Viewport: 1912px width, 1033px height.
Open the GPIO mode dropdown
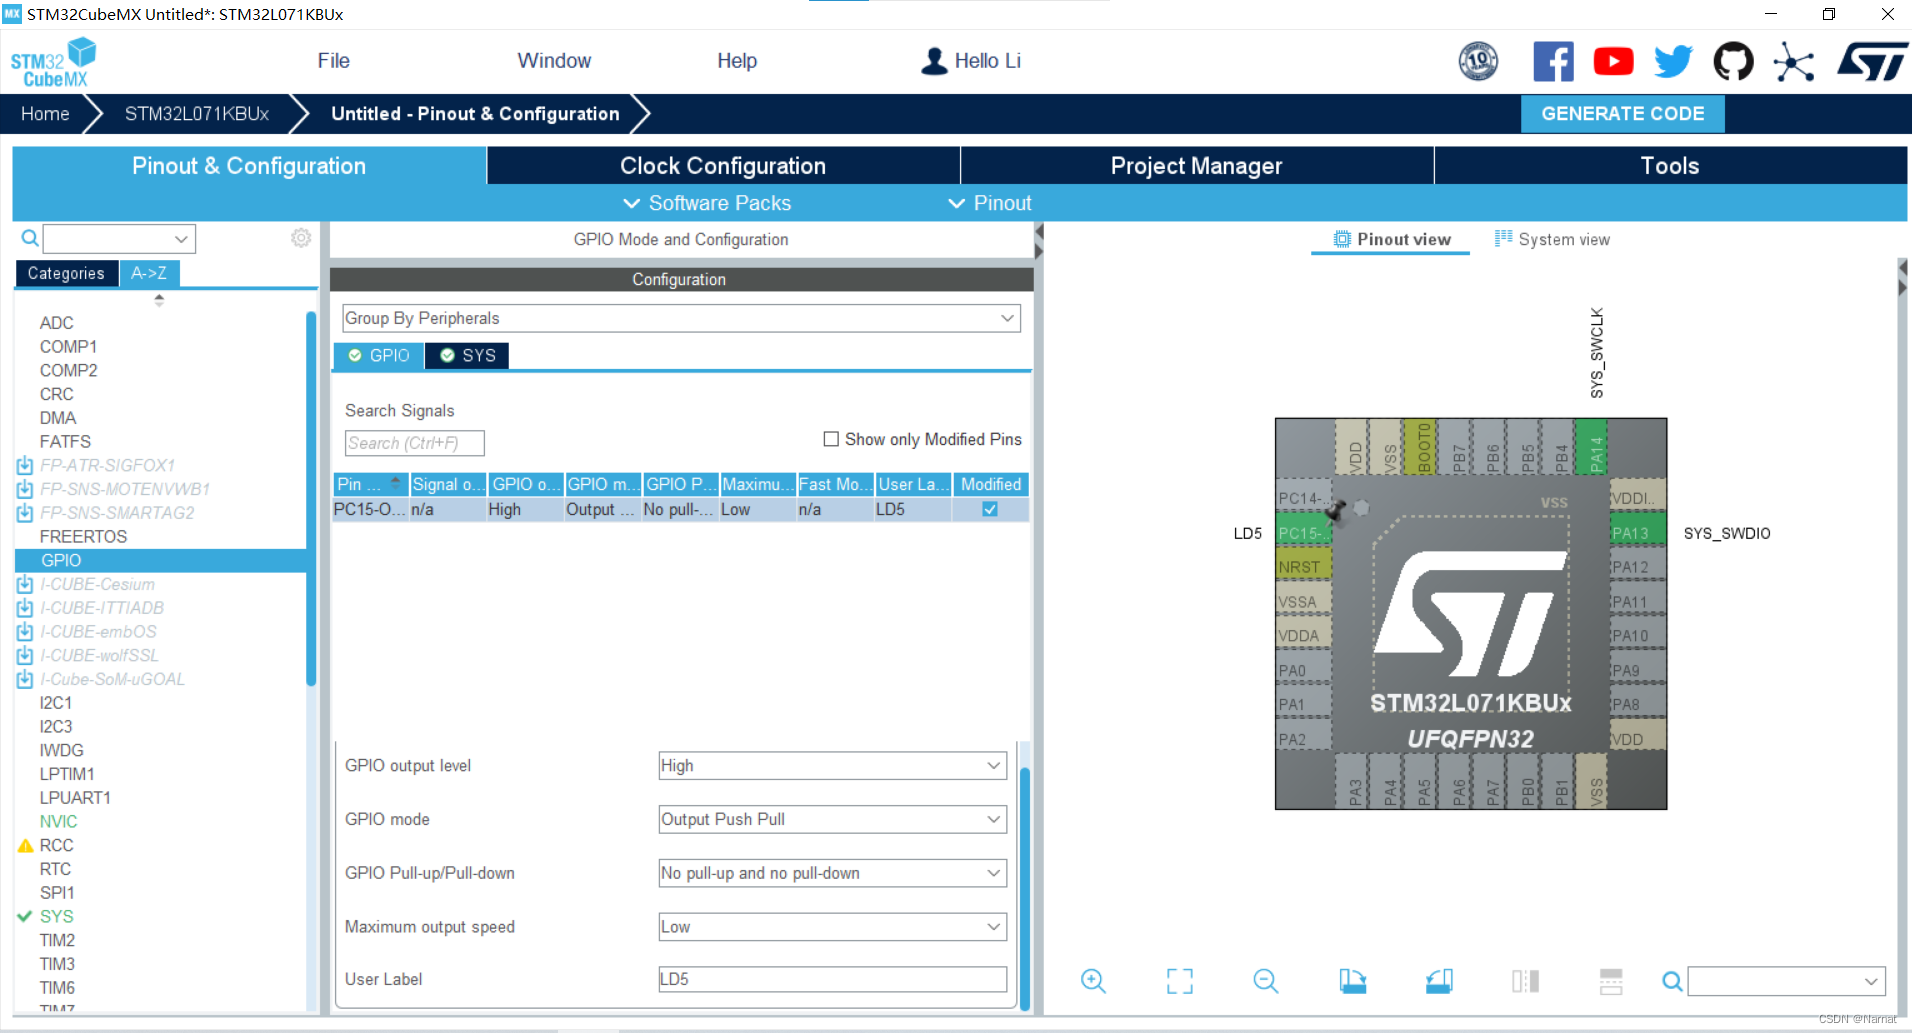(x=832, y=819)
